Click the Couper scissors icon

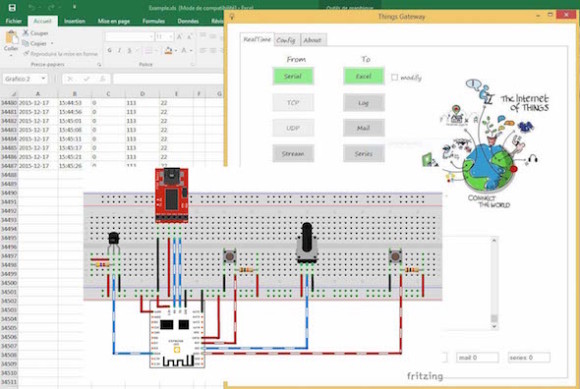pyautogui.click(x=26, y=33)
